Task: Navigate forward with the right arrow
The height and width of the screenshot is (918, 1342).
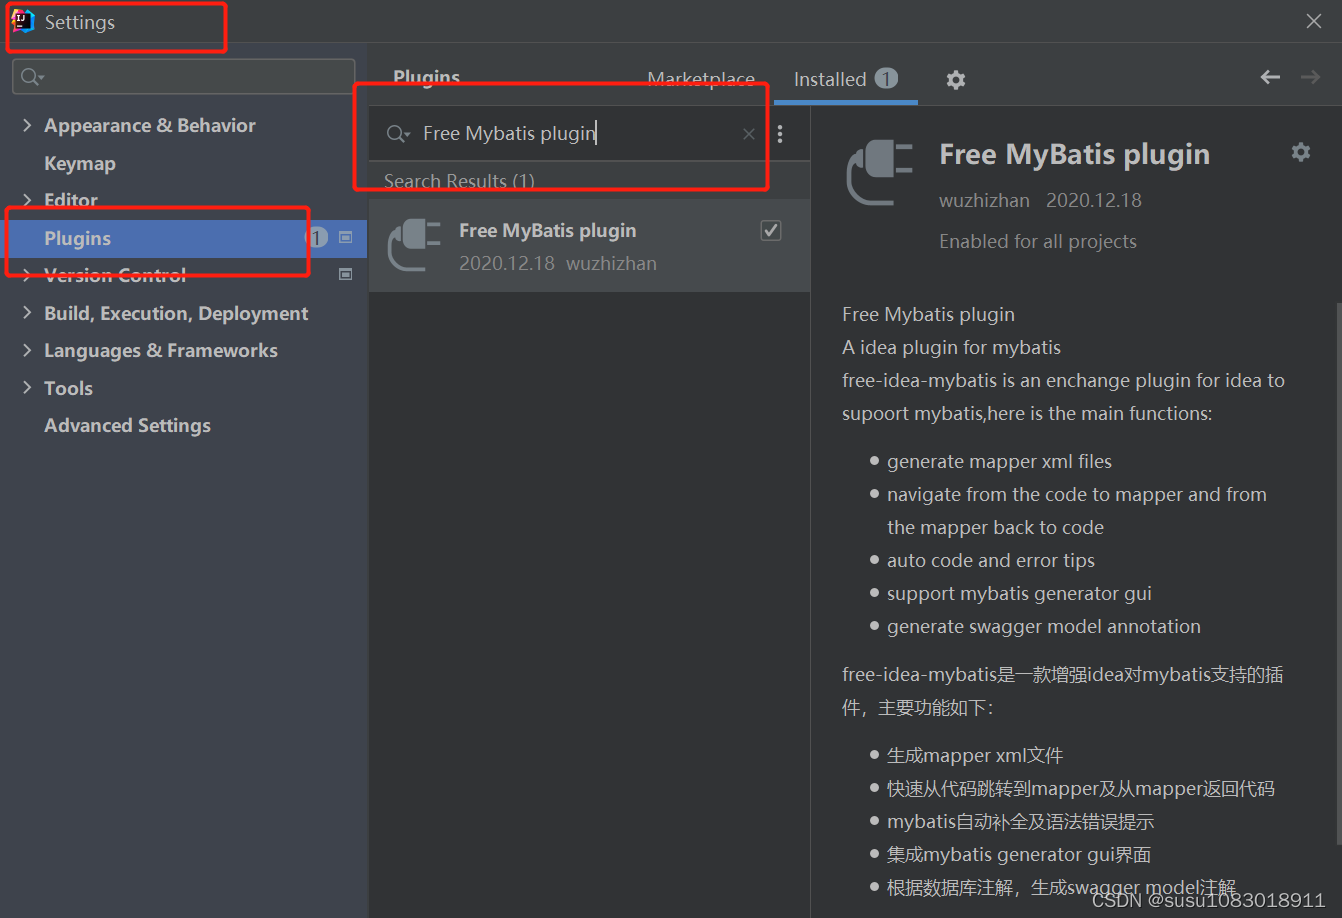Action: (x=1310, y=77)
